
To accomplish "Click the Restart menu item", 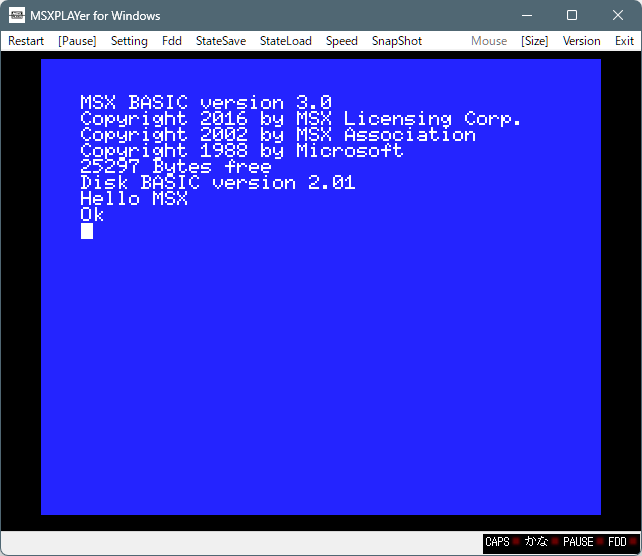I will (x=26, y=41).
